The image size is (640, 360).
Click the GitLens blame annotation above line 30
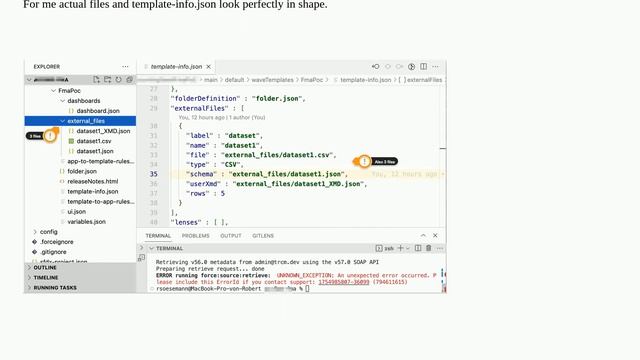222,118
